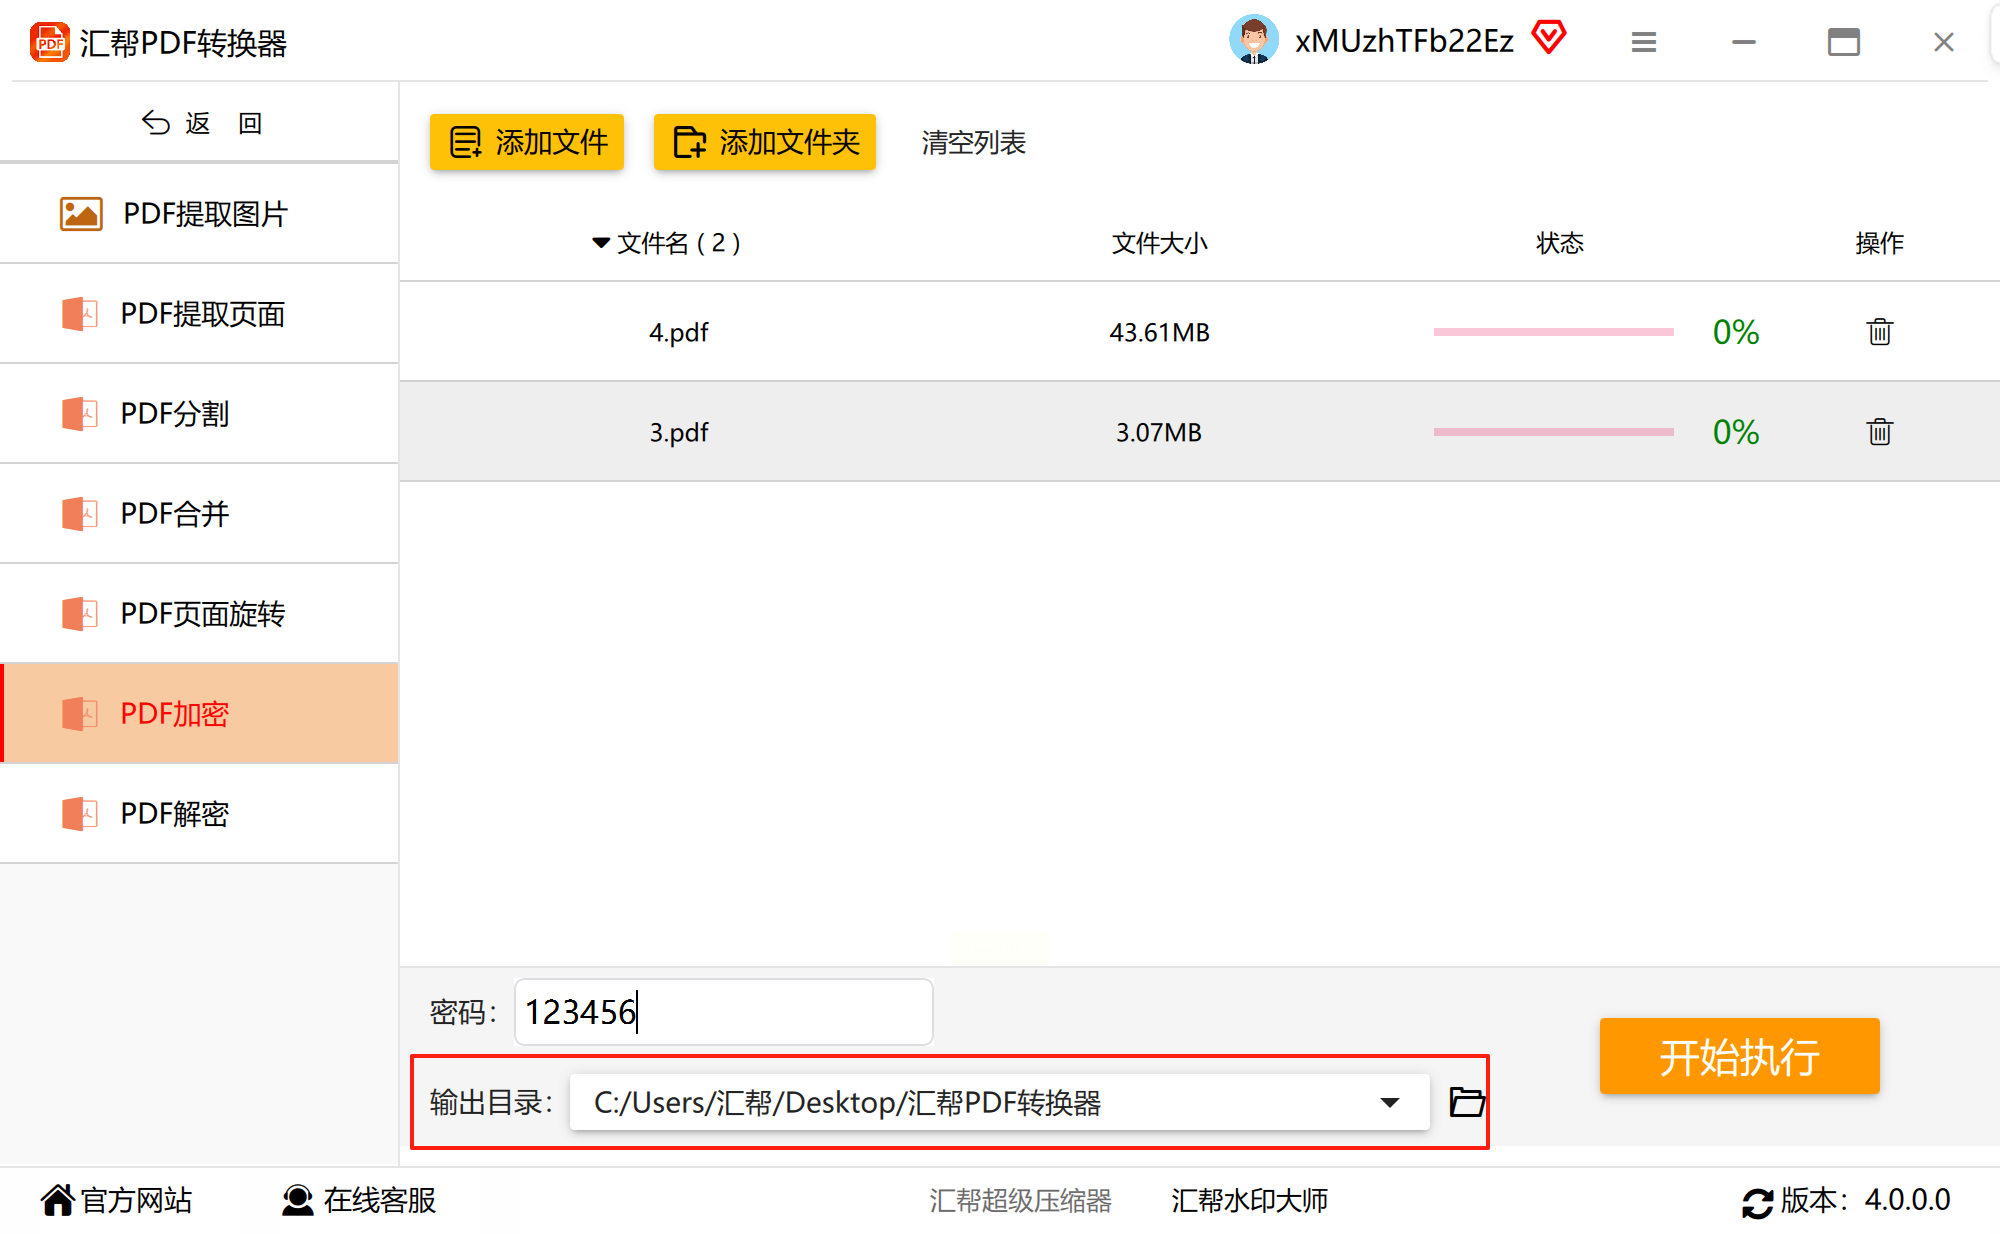Browse output folder with the folder icon
The width and height of the screenshot is (2000, 1234).
click(x=1467, y=1102)
